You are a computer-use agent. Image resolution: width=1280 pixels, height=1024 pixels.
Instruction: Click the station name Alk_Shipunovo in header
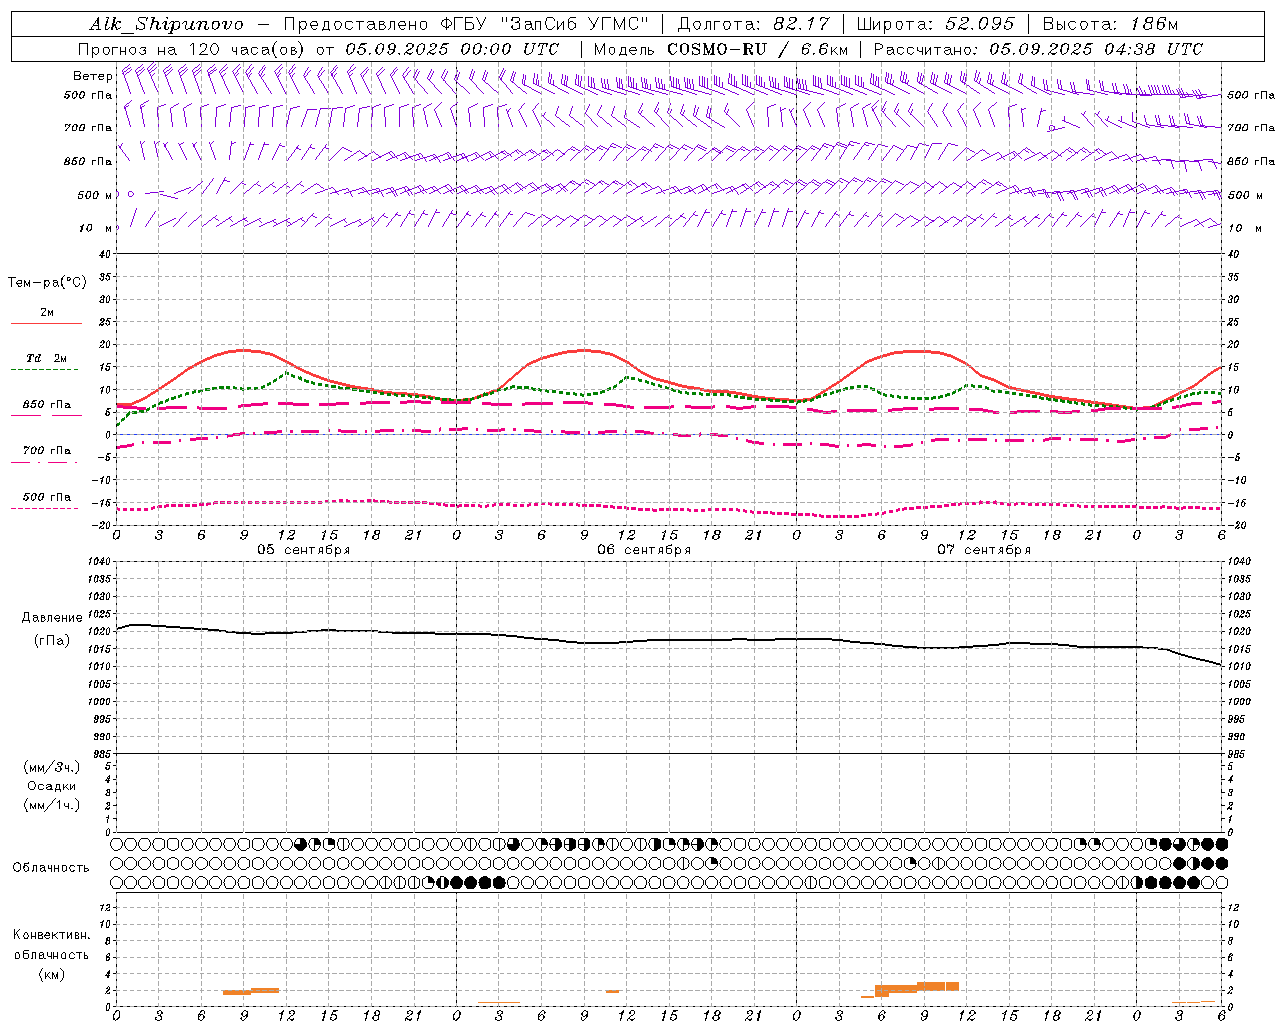click(166, 24)
